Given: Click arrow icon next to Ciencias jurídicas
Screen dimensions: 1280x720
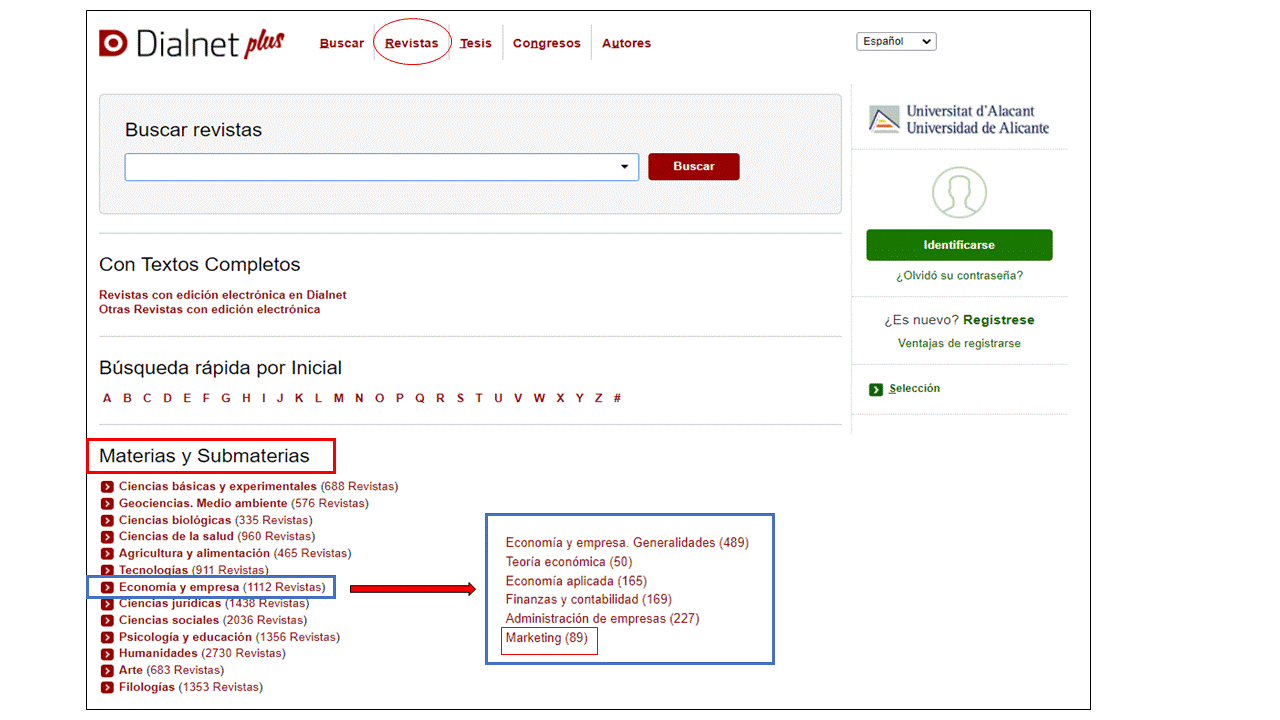Looking at the screenshot, I should [107, 604].
